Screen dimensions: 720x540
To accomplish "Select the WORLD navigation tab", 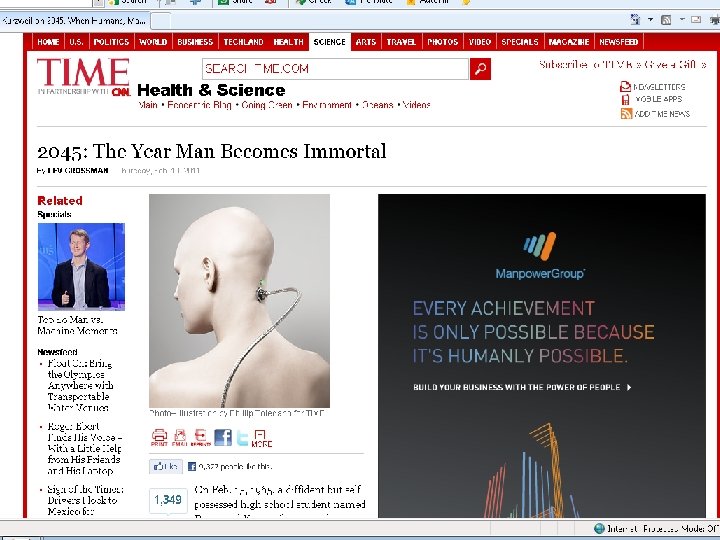I will [x=153, y=42].
